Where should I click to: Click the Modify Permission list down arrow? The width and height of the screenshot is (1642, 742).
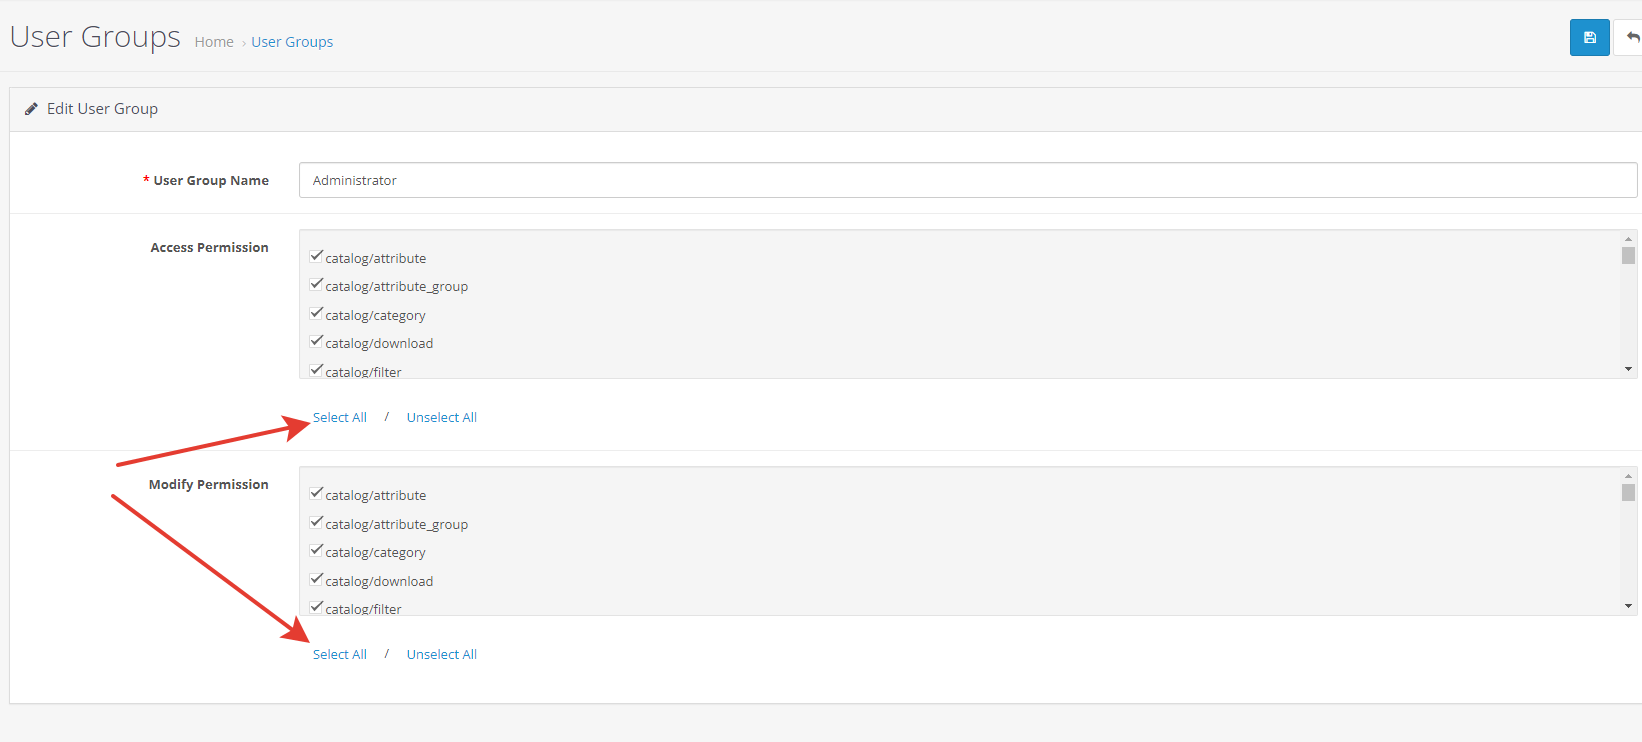coord(1628,606)
